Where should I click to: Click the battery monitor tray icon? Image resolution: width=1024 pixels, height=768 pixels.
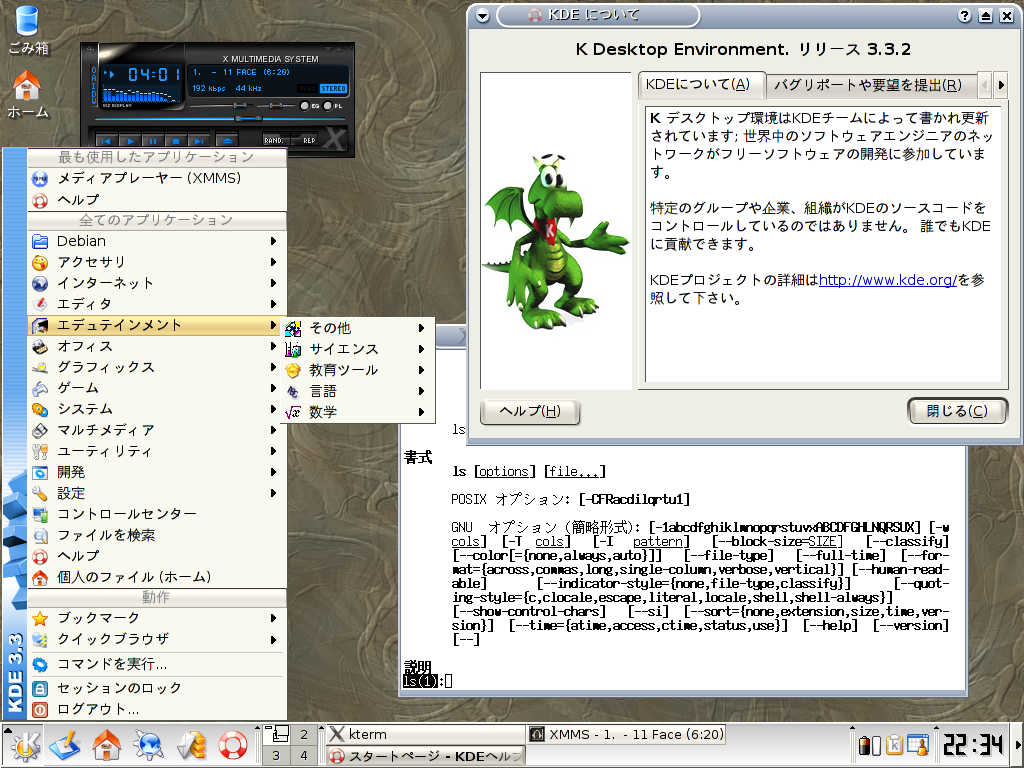tap(869, 745)
